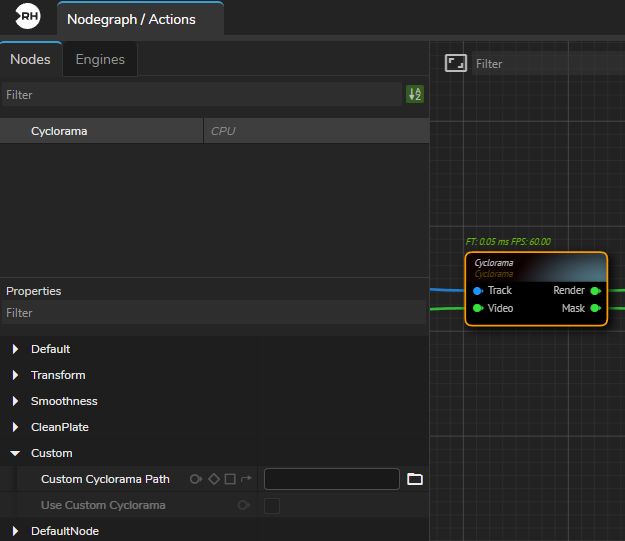The image size is (625, 541).
Task: Click the square icon beside Custom Cyclorama Path
Action: [229, 479]
